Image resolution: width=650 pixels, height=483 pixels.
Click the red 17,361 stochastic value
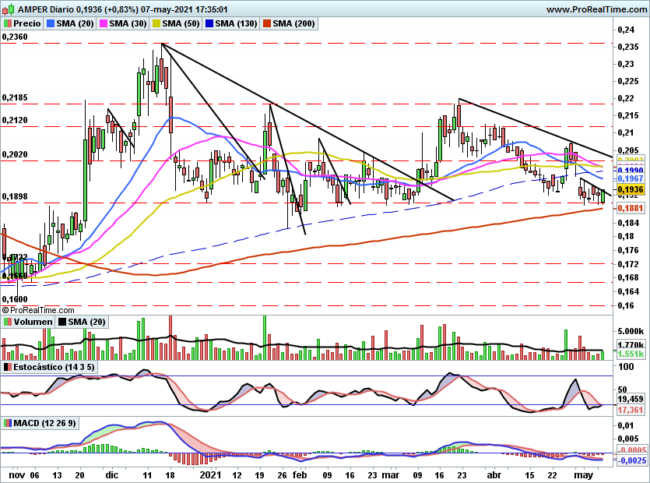pyautogui.click(x=630, y=410)
